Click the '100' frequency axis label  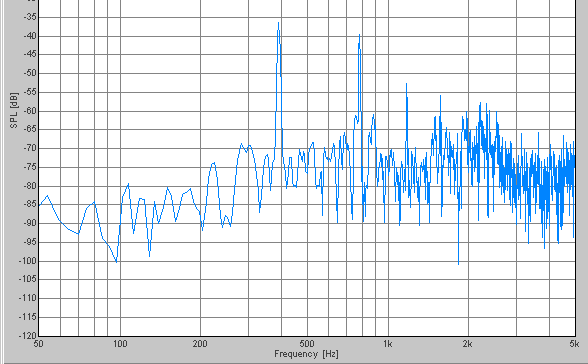point(120,344)
